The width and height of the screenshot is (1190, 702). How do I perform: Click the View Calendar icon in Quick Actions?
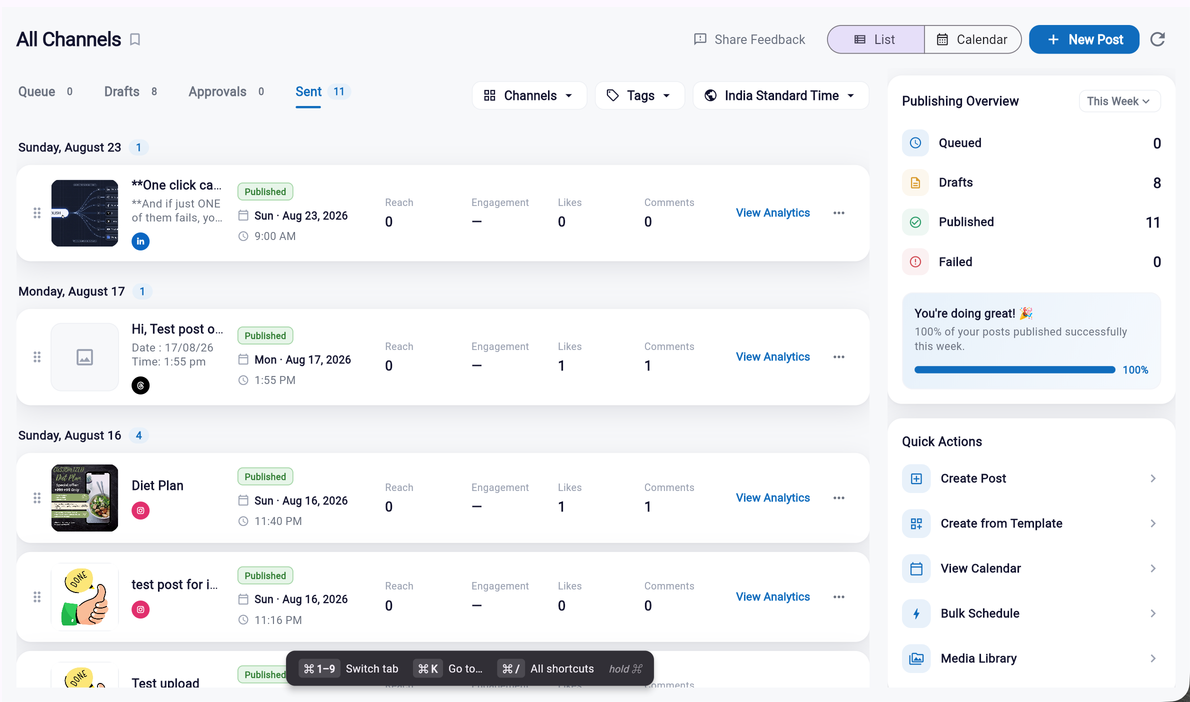pyautogui.click(x=916, y=568)
